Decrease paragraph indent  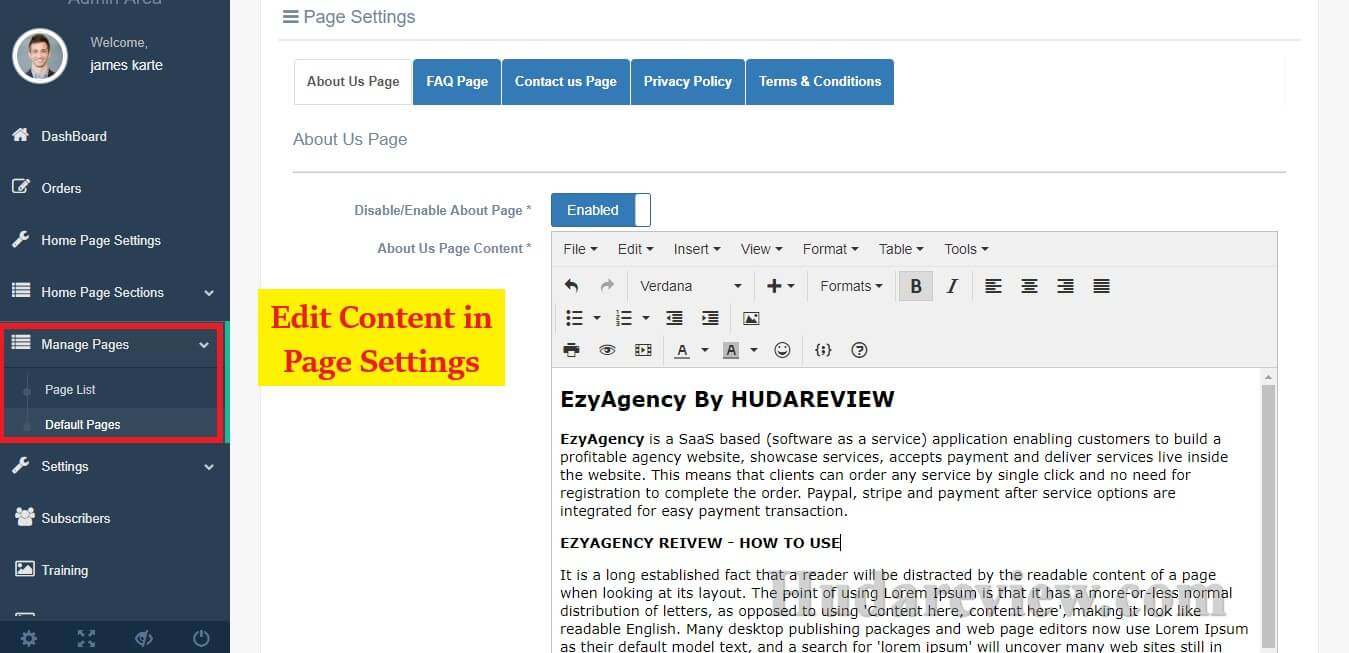tap(675, 318)
